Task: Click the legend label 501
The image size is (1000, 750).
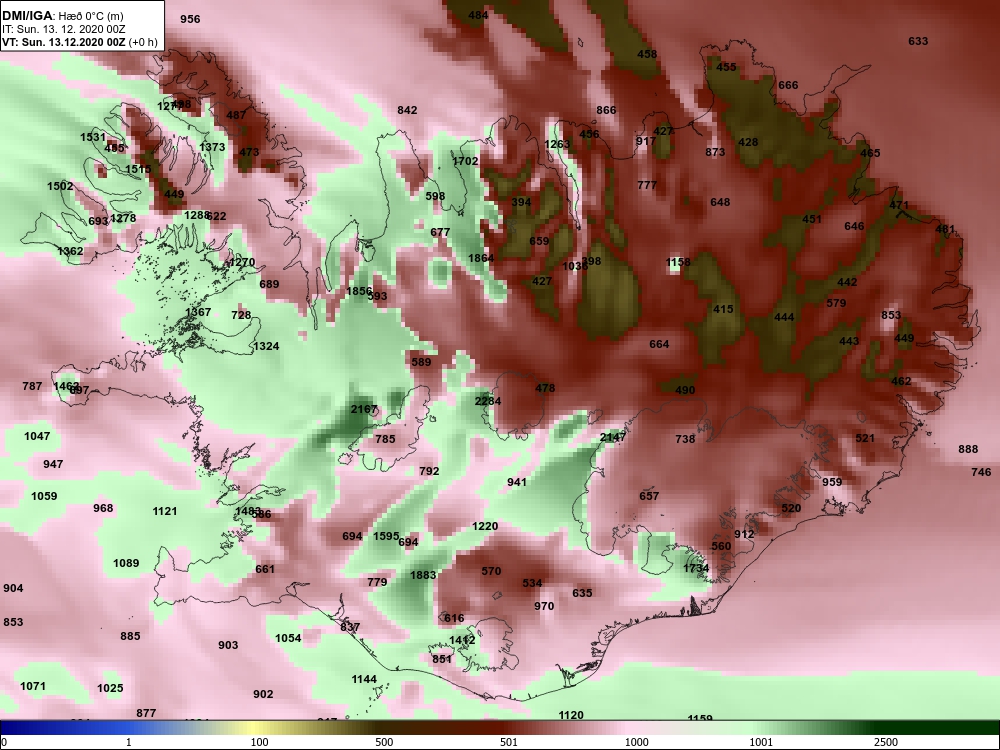Action: point(508,742)
